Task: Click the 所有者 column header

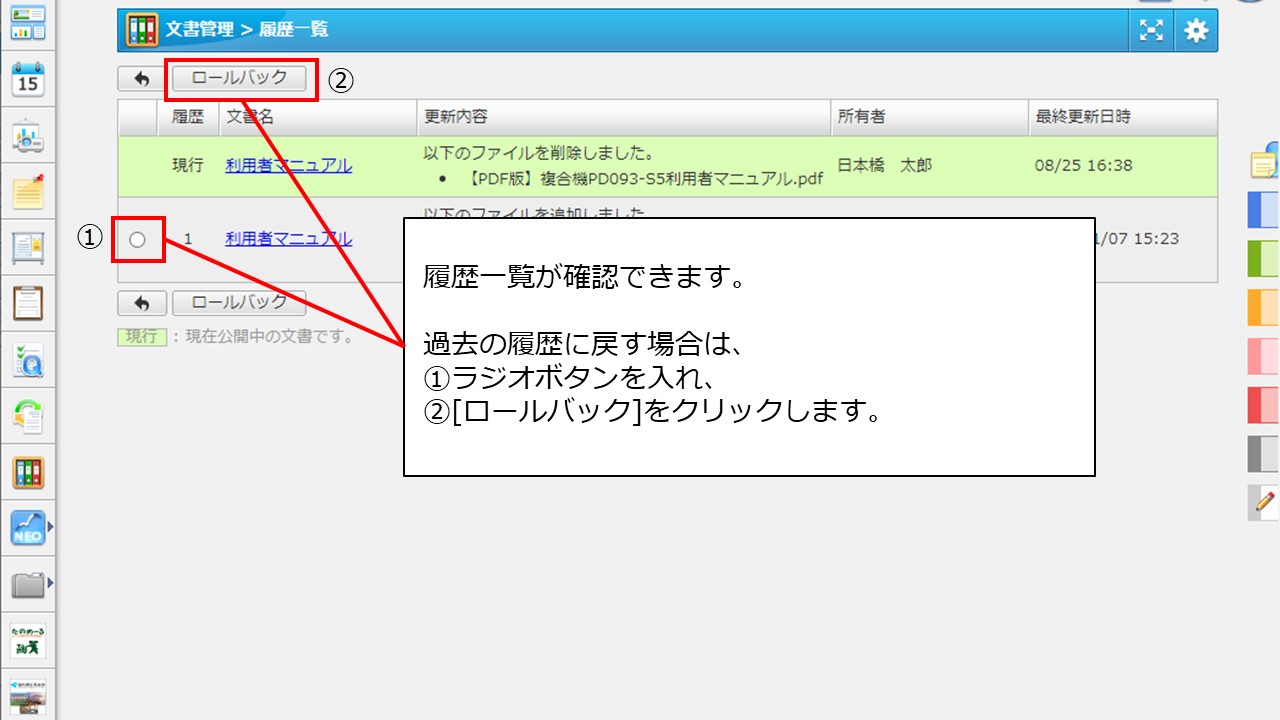Action: tap(929, 117)
